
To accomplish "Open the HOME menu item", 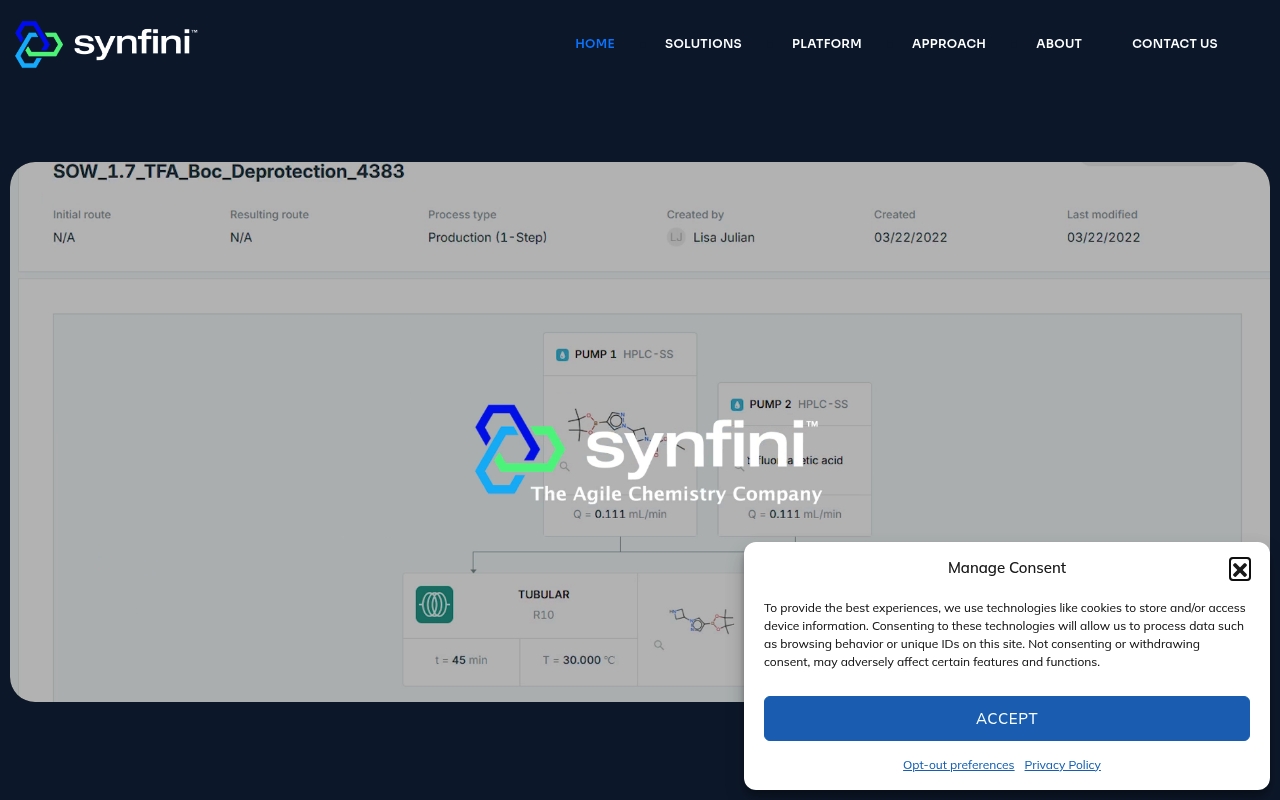I will tap(595, 43).
